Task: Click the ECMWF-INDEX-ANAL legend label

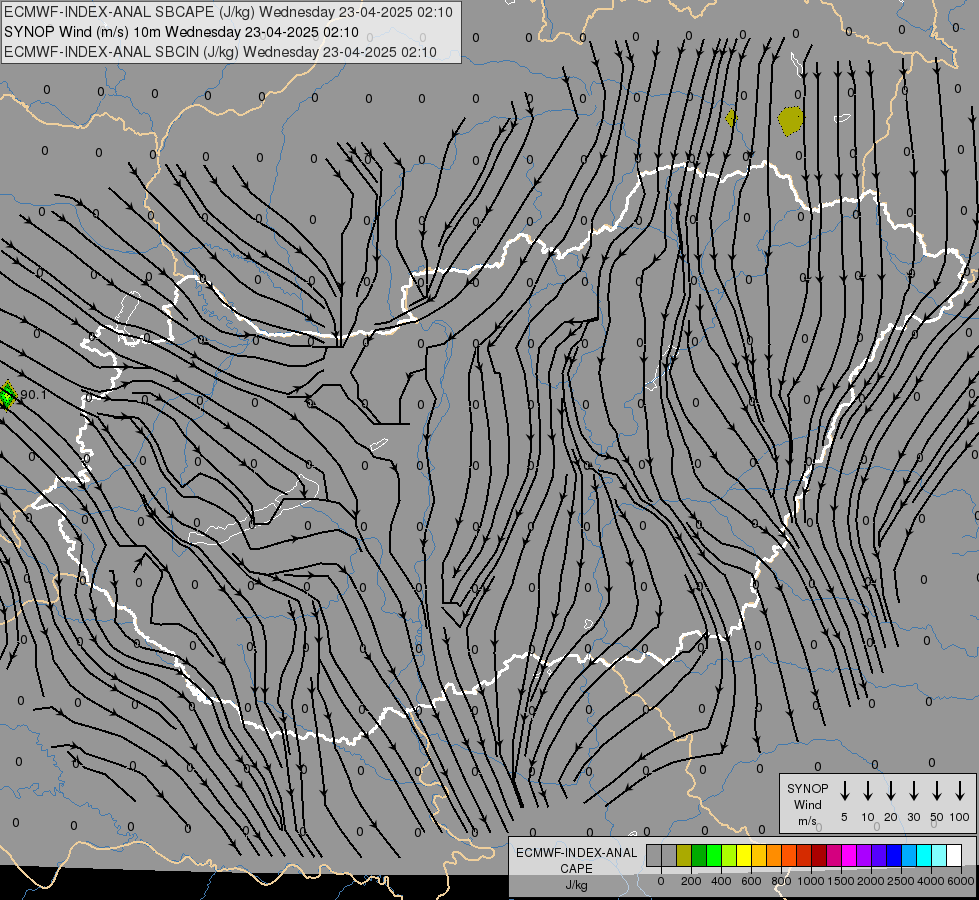Action: [x=576, y=853]
